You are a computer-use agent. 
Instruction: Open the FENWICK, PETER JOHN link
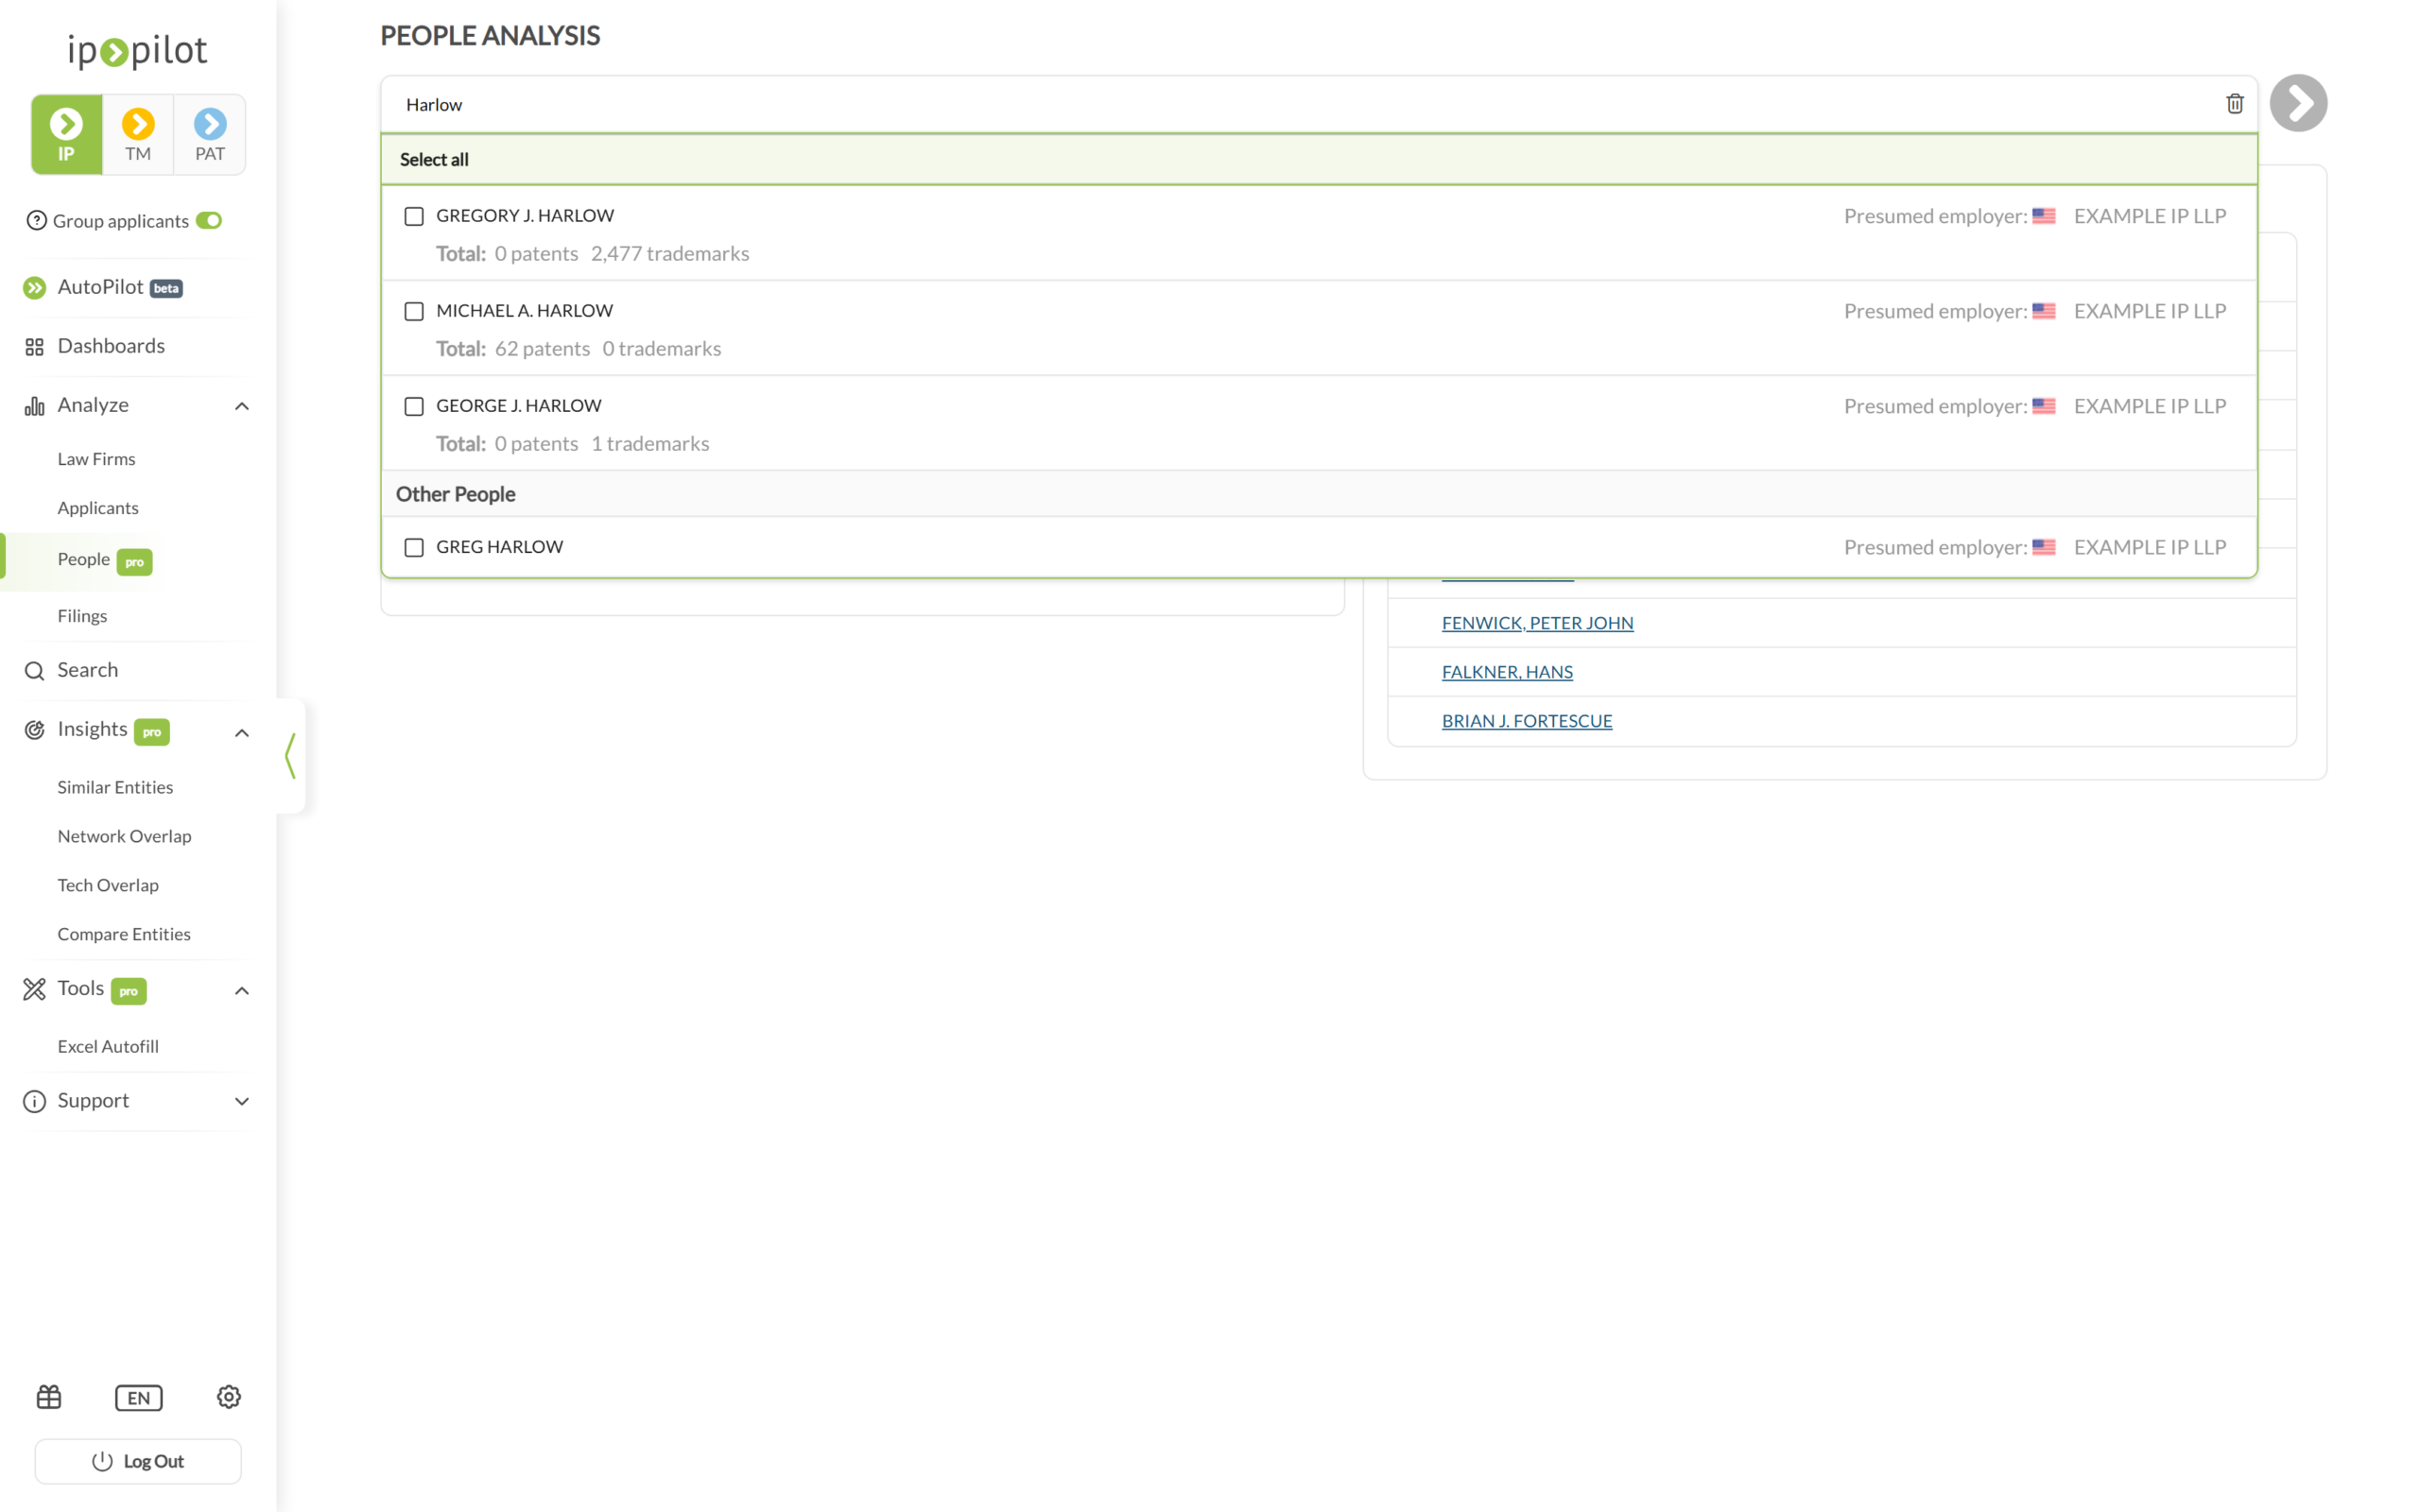tap(1537, 623)
